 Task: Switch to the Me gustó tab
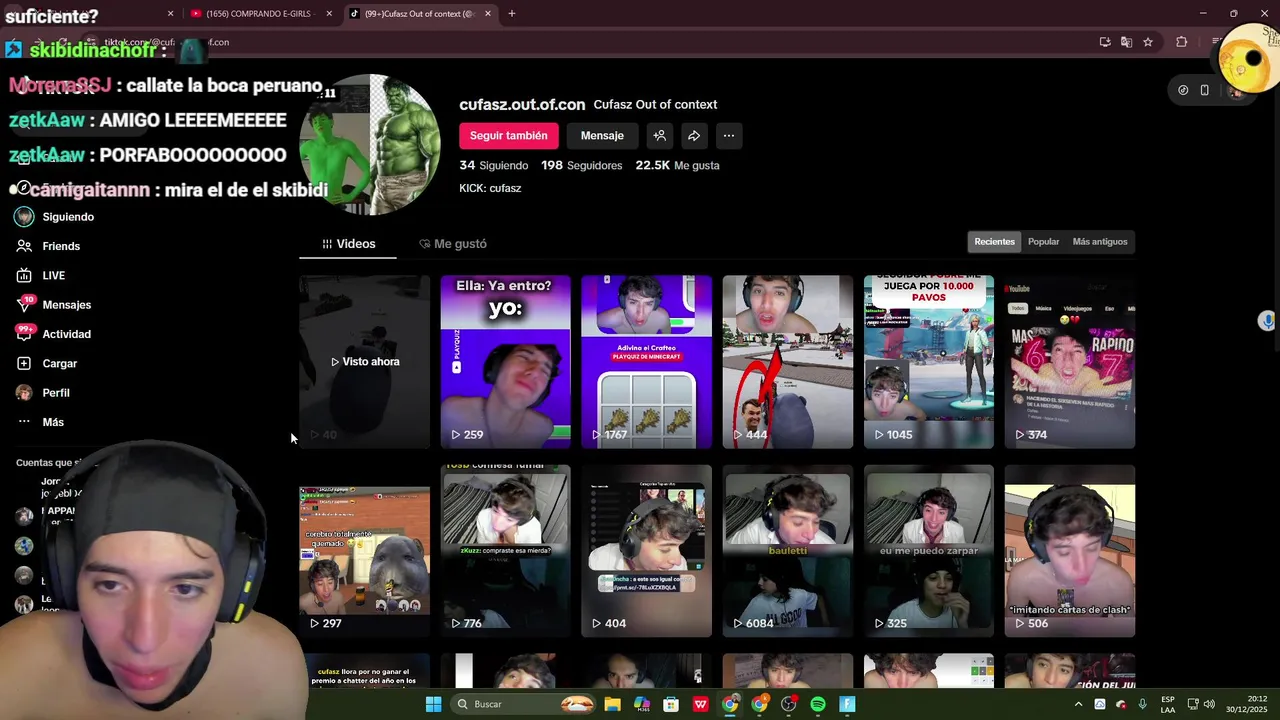pyautogui.click(x=453, y=244)
